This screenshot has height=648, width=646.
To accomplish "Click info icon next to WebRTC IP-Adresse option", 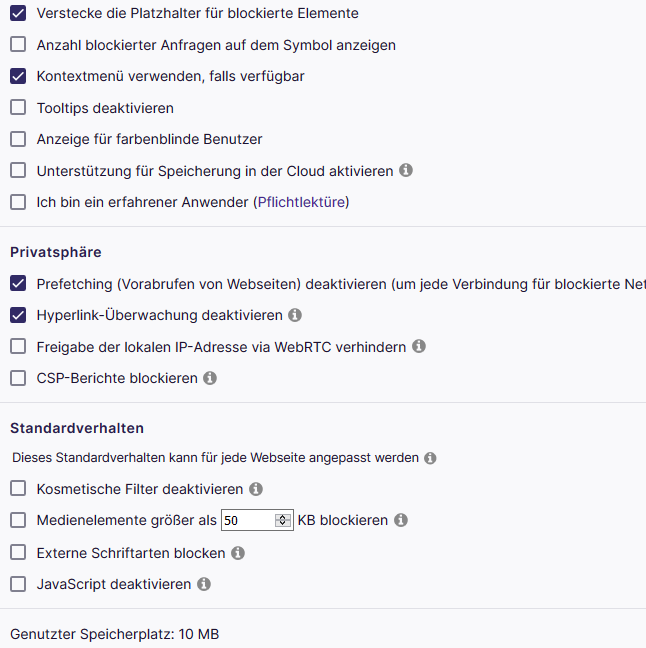I will pos(419,347).
